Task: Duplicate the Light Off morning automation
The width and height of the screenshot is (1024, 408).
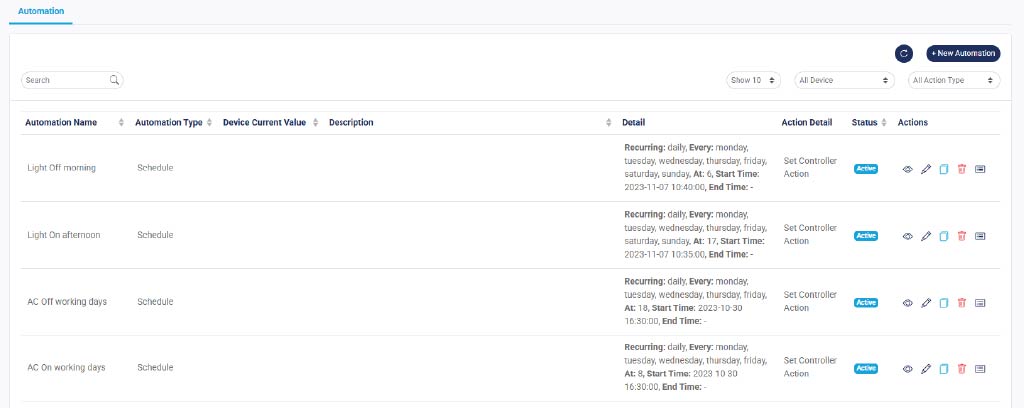Action: [x=944, y=169]
